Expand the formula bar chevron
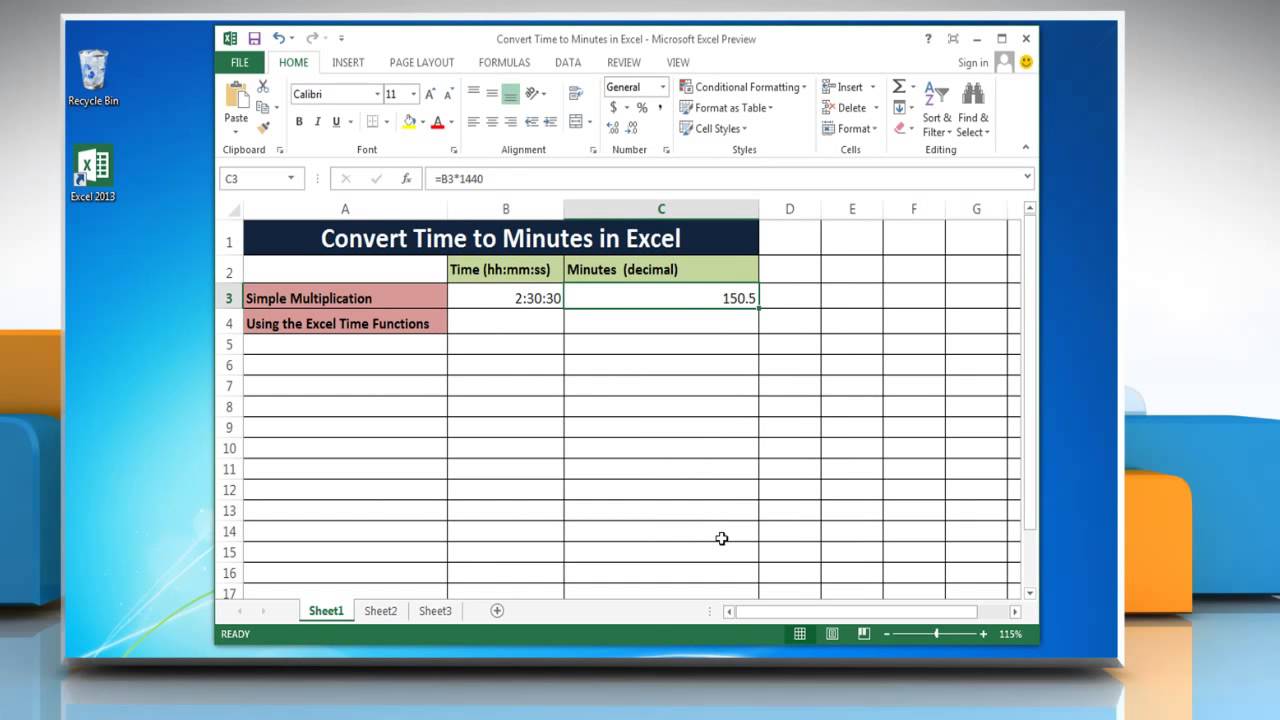This screenshot has height=720, width=1280. 1027,177
